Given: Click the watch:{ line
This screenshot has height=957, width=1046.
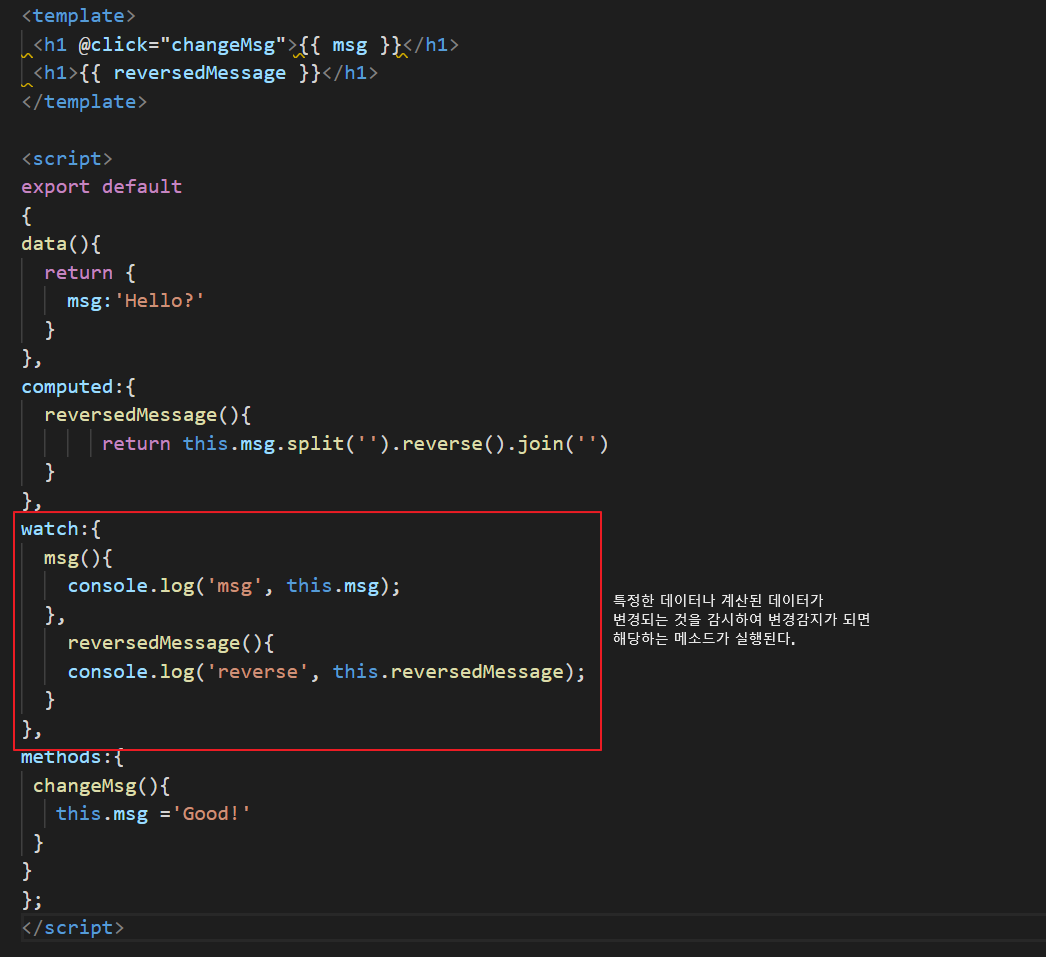Looking at the screenshot, I should (x=61, y=529).
